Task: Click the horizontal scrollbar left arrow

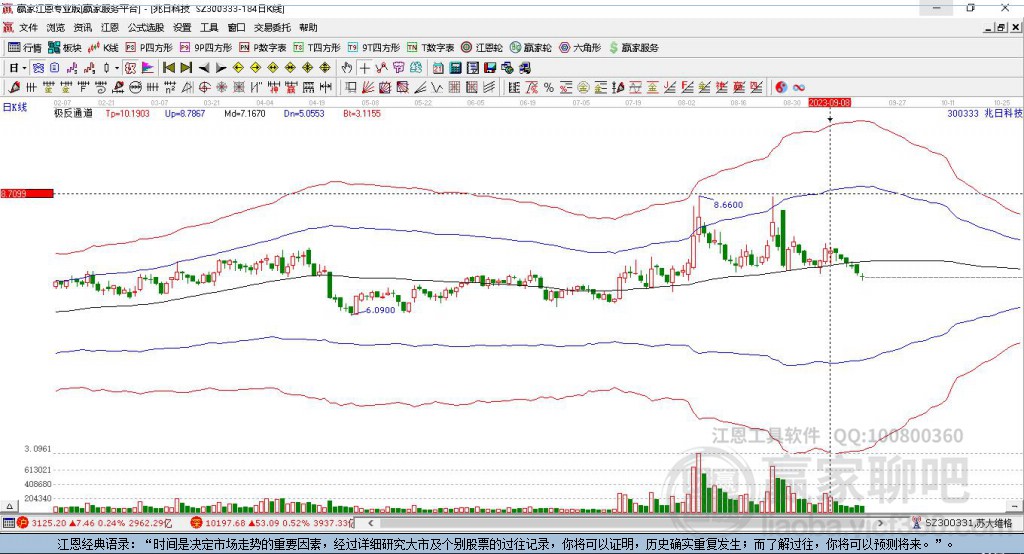Action: pyautogui.click(x=370, y=523)
